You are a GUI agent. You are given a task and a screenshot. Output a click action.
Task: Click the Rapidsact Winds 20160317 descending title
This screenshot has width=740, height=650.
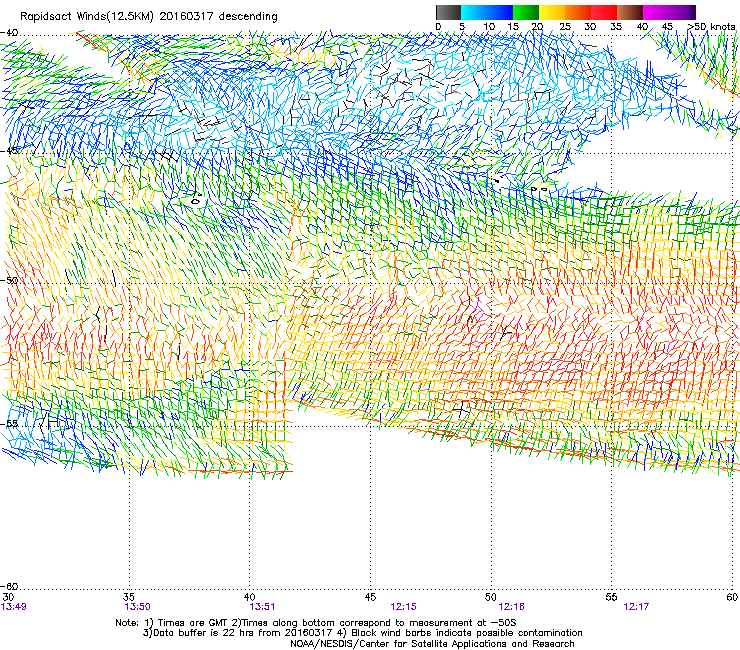tap(149, 17)
